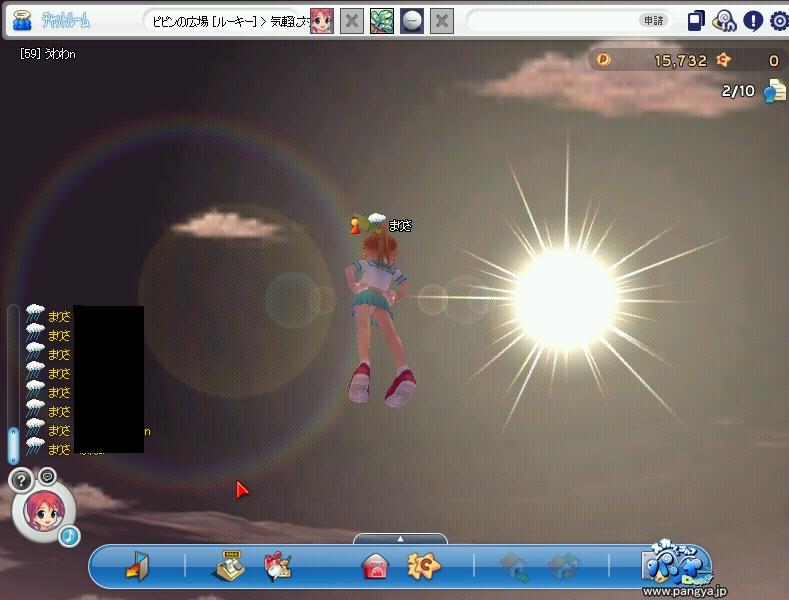Screen dimensions: 789x600
Task: Click the red-haired character avatar portrait
Action: coord(44,511)
